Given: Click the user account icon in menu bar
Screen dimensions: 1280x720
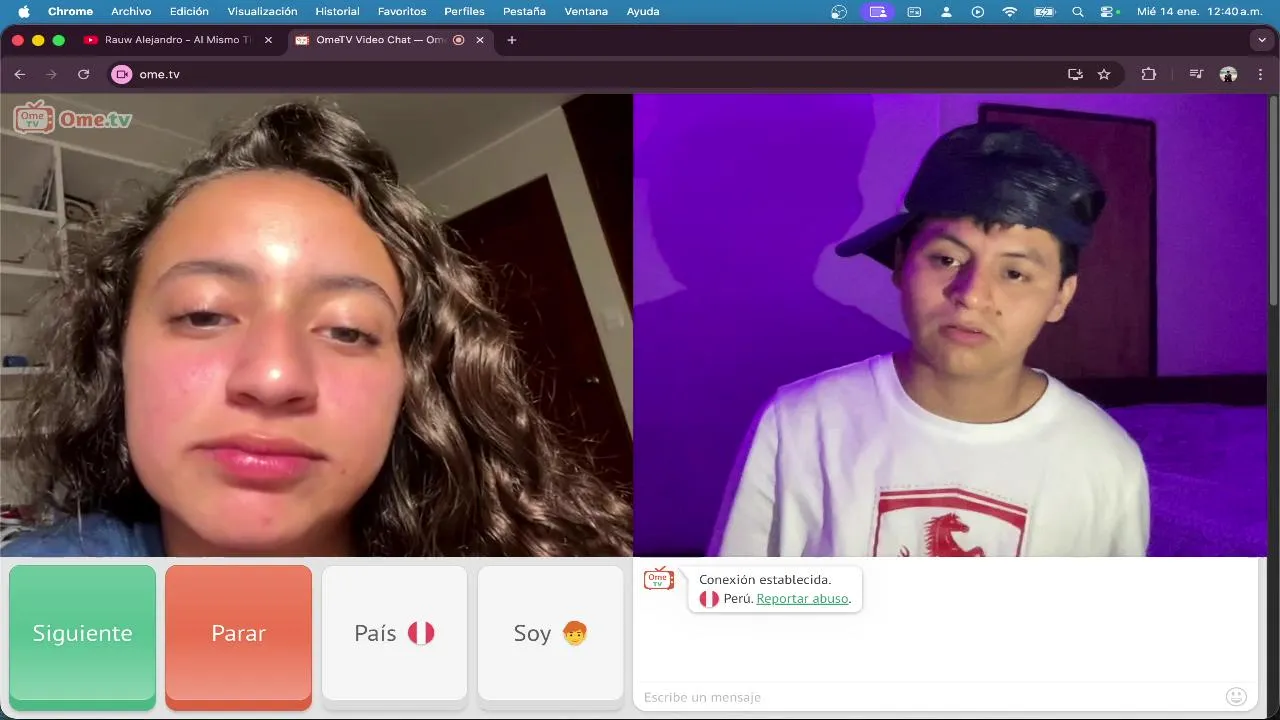Looking at the screenshot, I should coord(946,12).
